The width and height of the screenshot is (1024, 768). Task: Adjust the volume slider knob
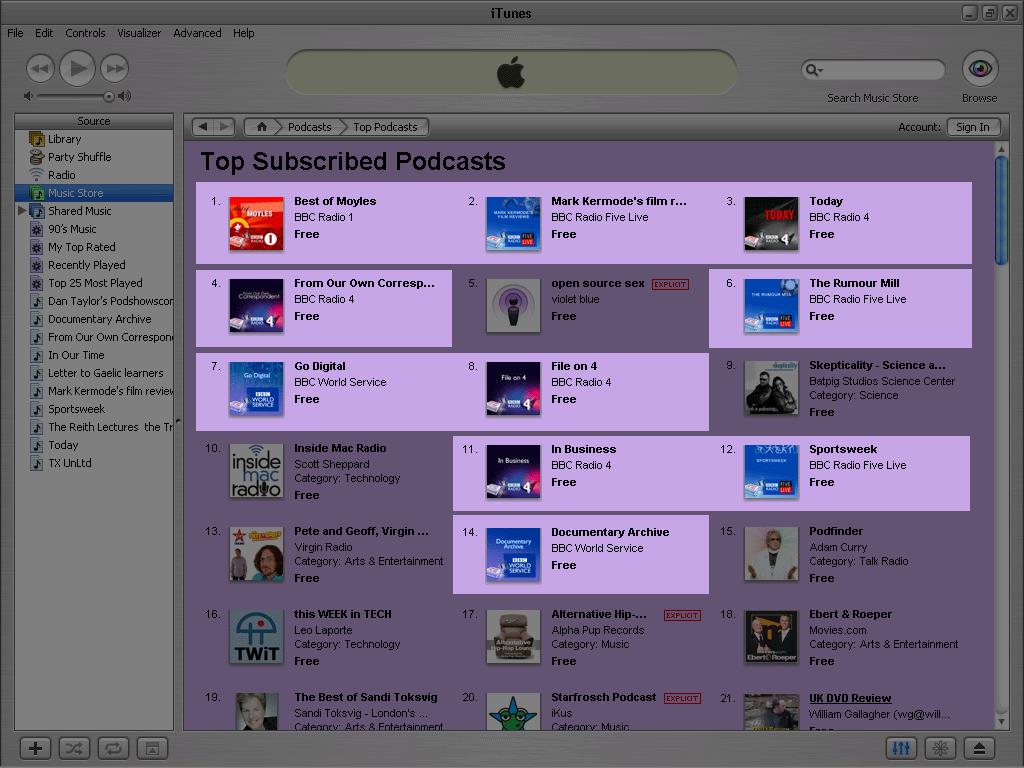[109, 97]
